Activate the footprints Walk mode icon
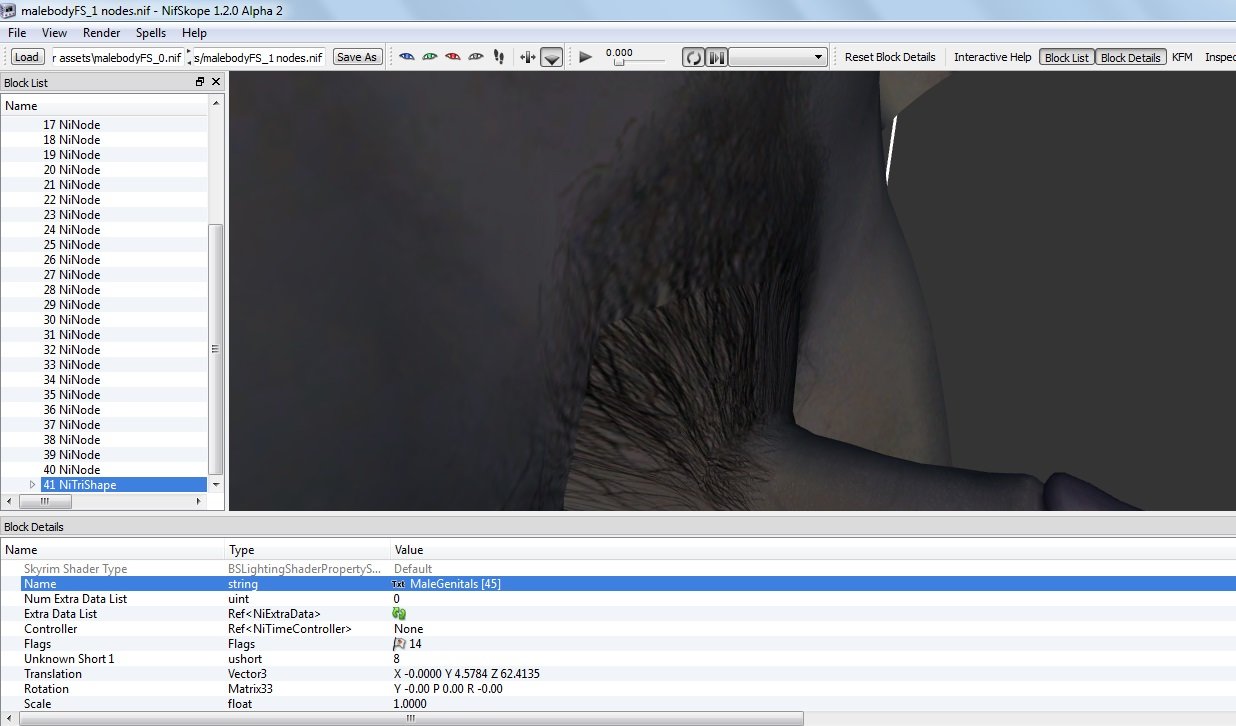This screenshot has height=726, width=1236. pyautogui.click(x=499, y=57)
